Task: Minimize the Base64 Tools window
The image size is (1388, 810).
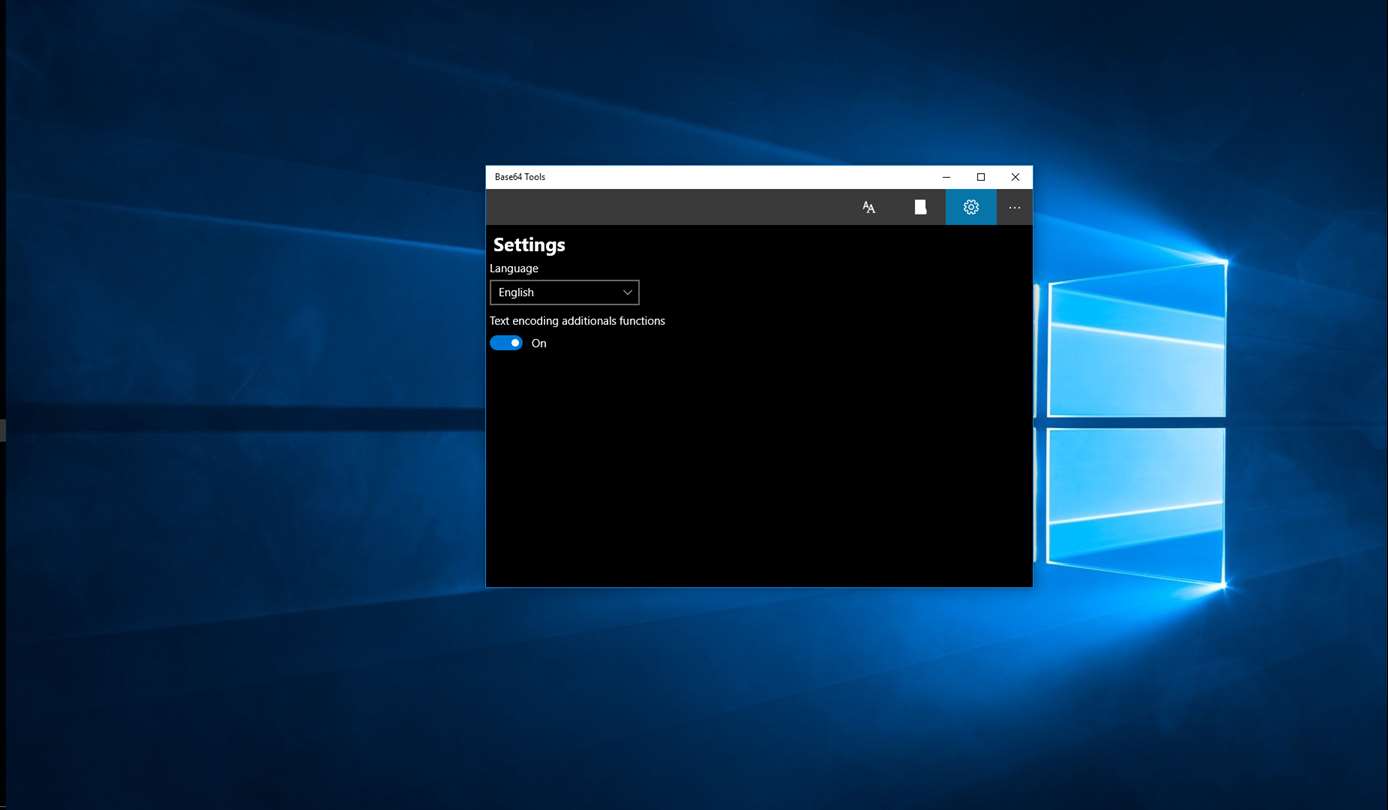Action: click(946, 177)
